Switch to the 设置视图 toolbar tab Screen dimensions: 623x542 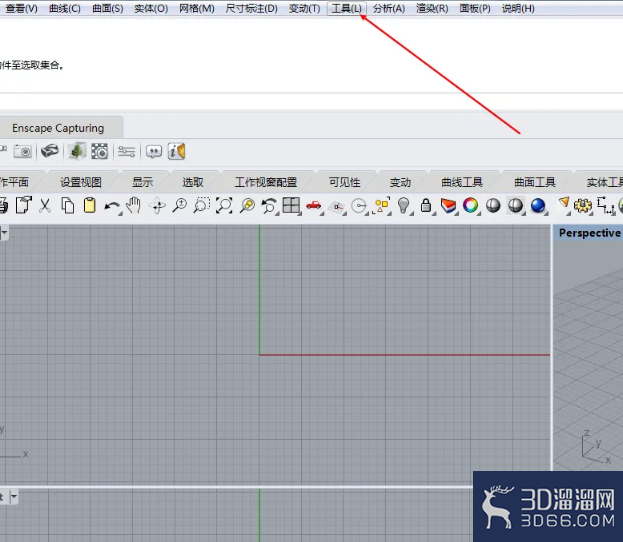[x=81, y=182]
